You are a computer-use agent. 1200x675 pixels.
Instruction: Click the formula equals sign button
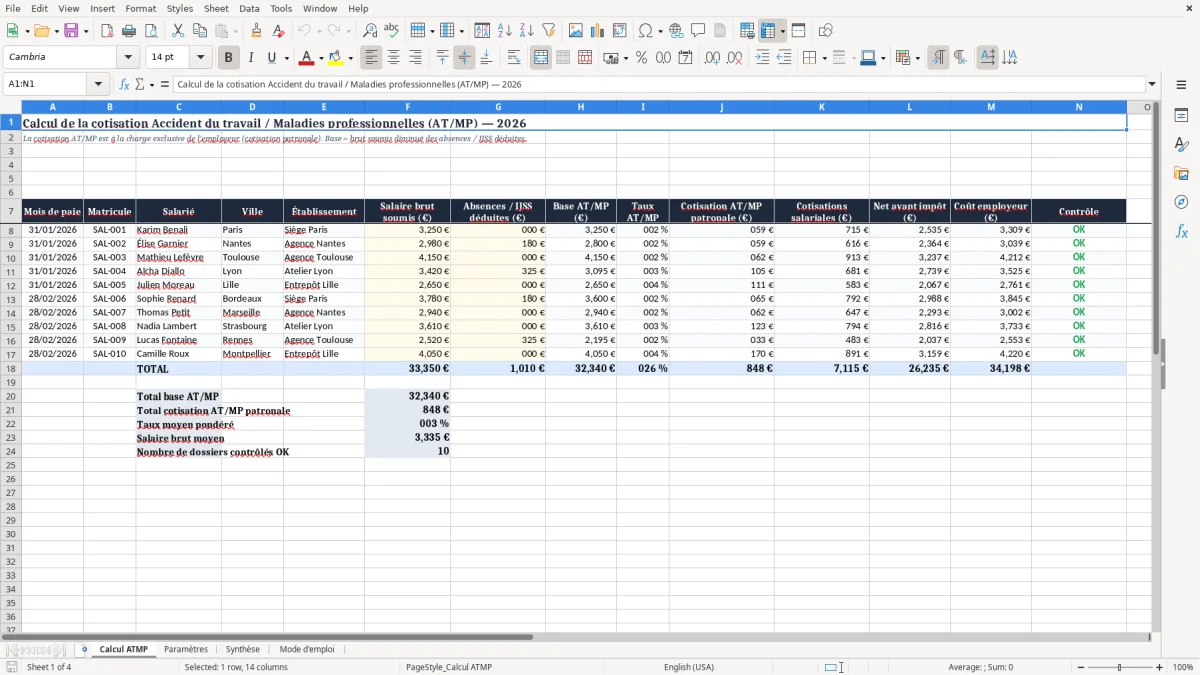click(x=164, y=84)
